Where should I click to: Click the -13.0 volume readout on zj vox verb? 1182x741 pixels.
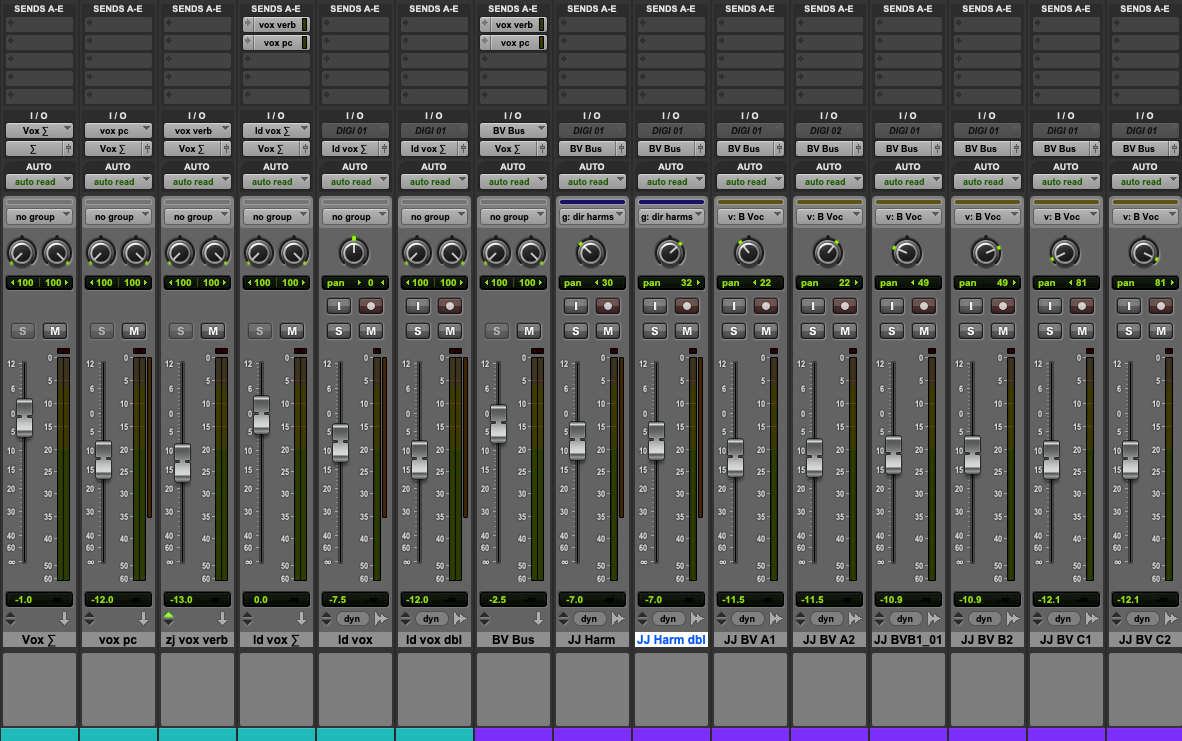197,600
